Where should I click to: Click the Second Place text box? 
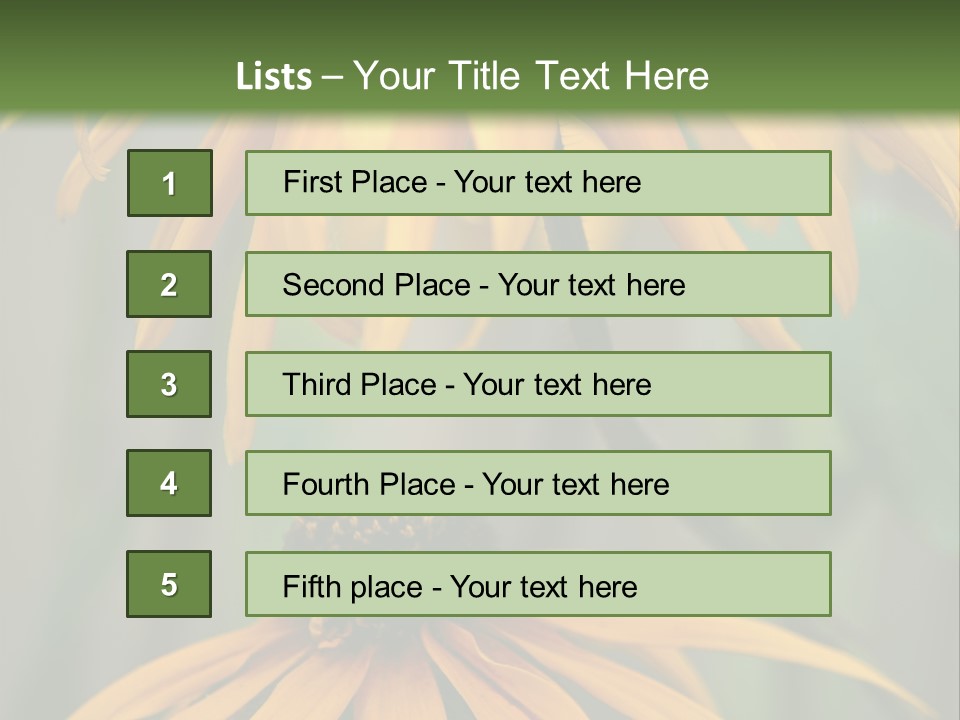point(538,284)
